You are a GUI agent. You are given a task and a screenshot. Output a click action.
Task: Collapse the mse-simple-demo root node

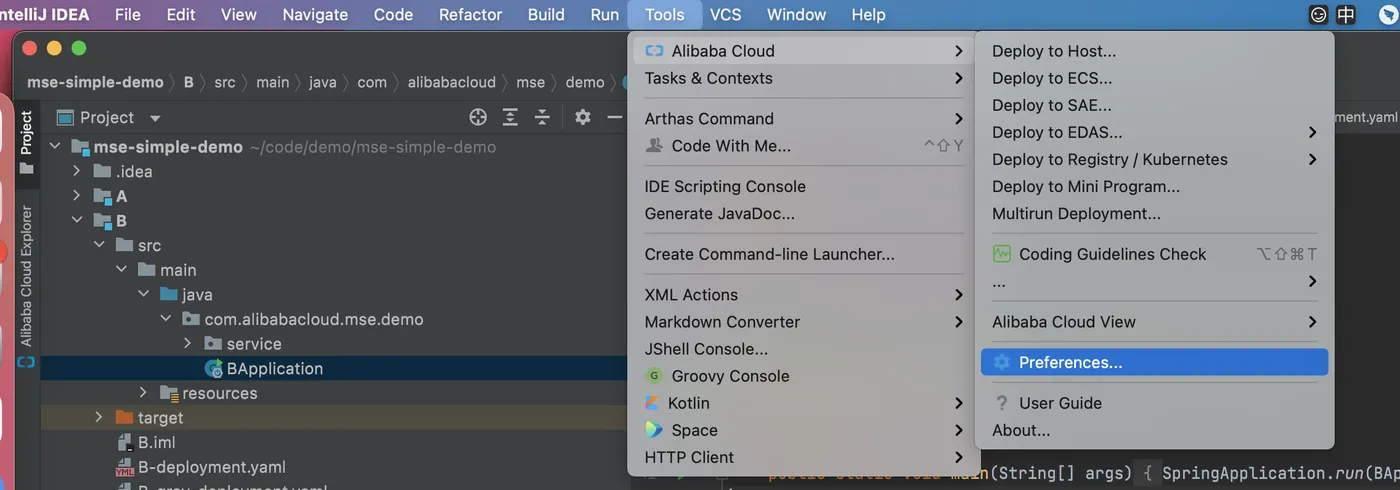[55, 147]
